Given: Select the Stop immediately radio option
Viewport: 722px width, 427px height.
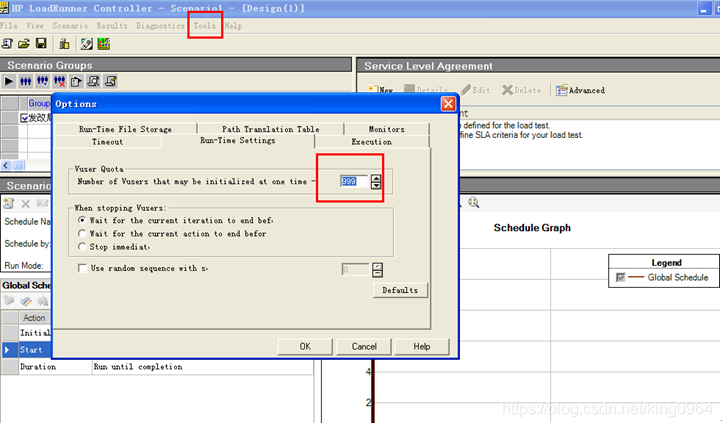Looking at the screenshot, I should coord(82,246).
